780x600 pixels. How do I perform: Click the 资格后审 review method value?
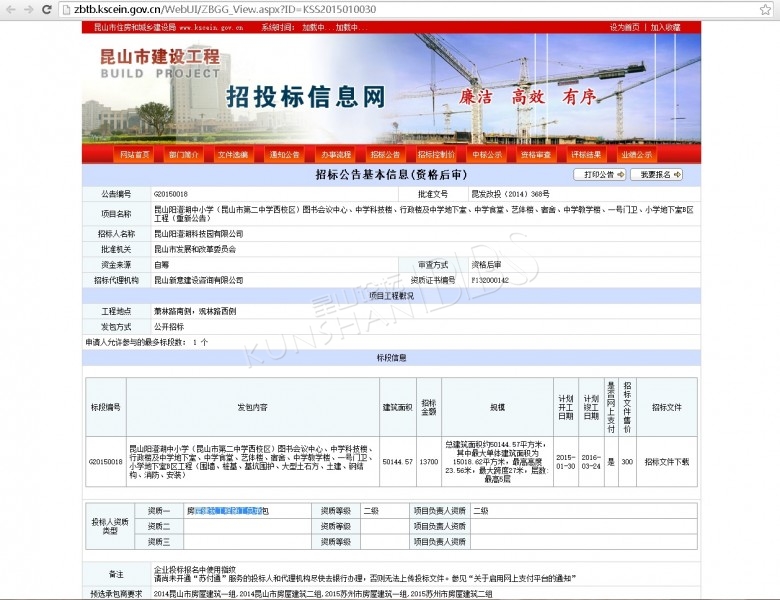click(487, 265)
